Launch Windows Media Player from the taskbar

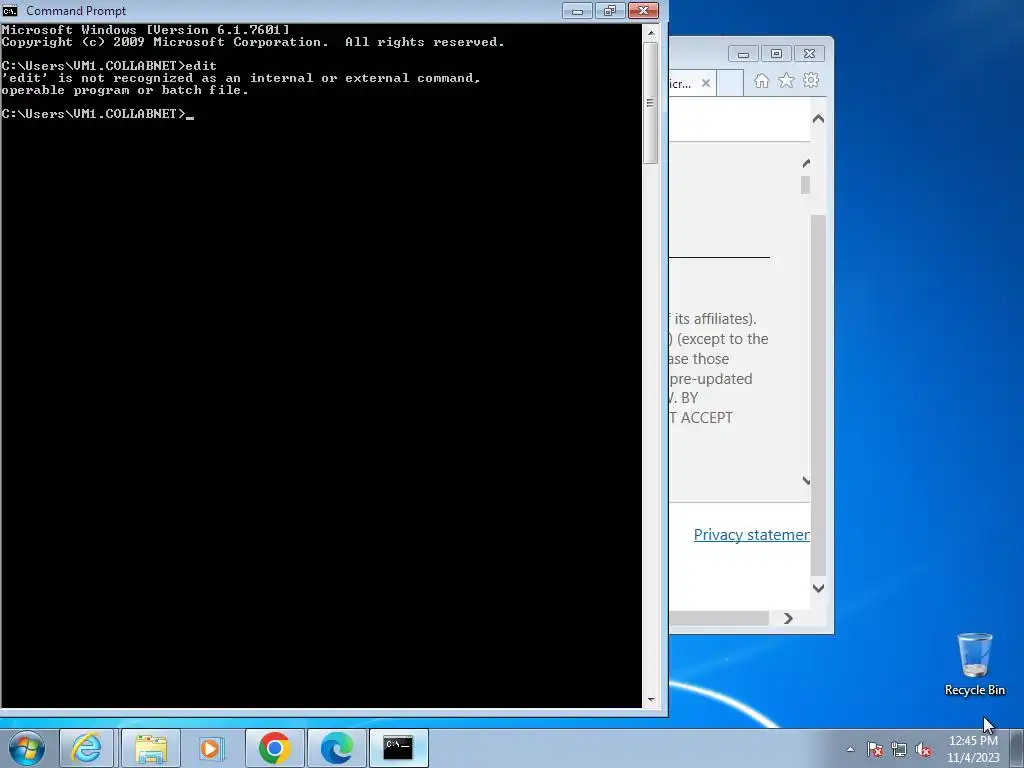212,748
